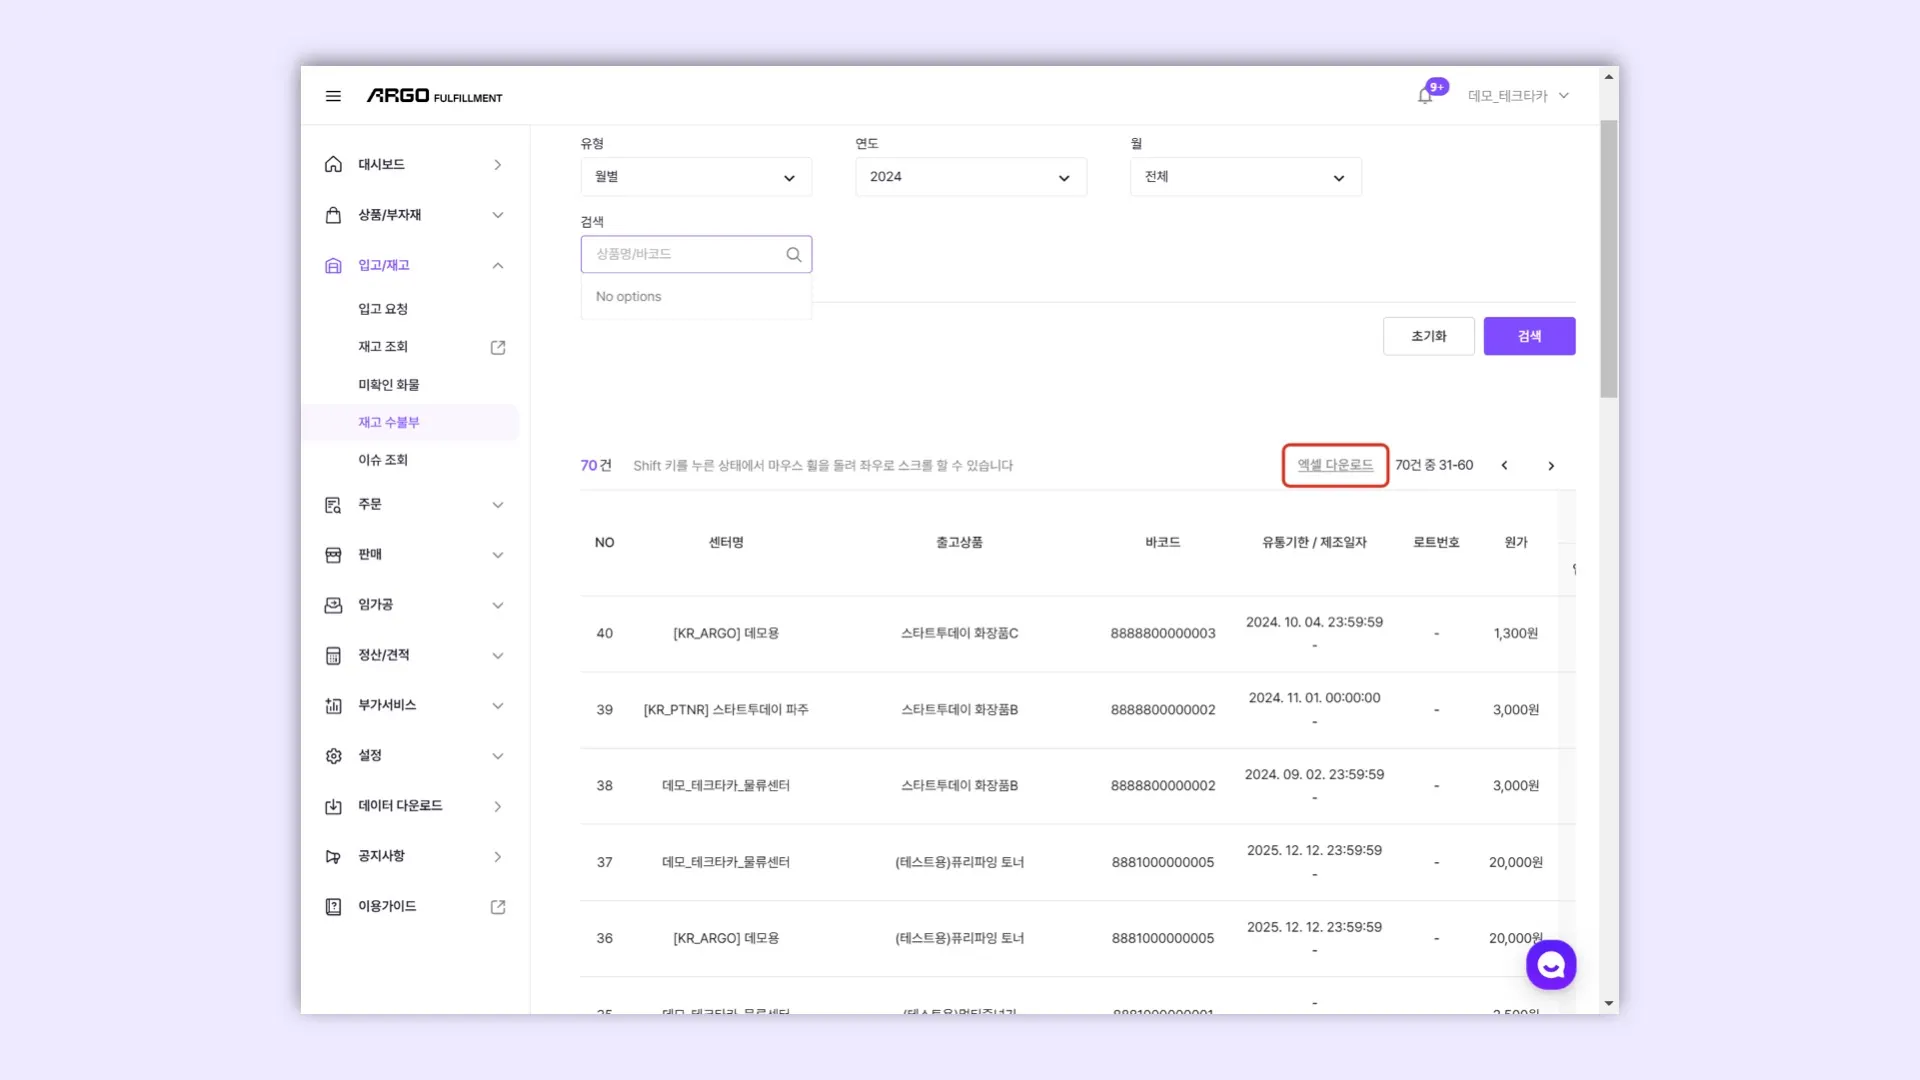Click the 엑셀 다운로드 link
1920x1080 pixels.
coord(1335,465)
